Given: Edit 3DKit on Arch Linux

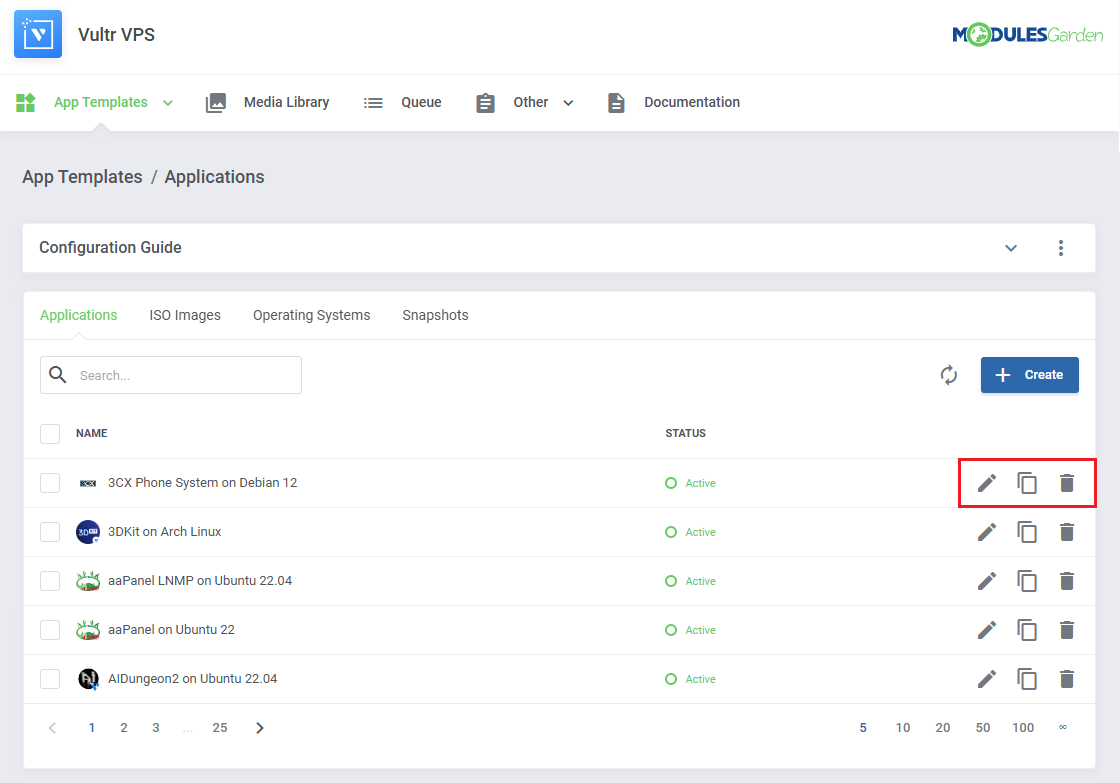Looking at the screenshot, I should (986, 532).
